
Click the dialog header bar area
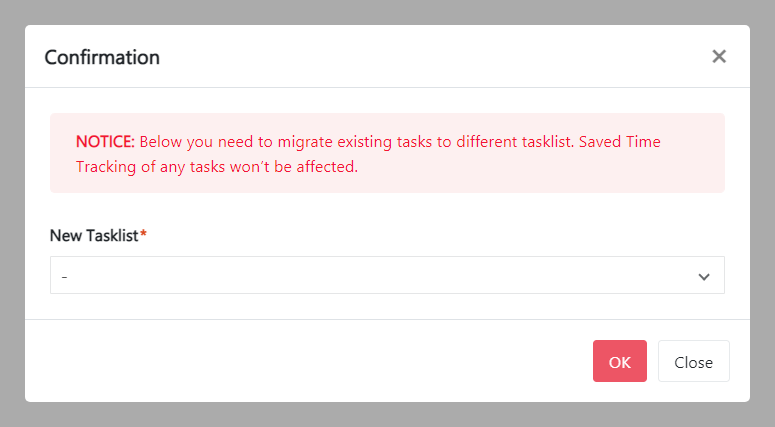coord(400,57)
